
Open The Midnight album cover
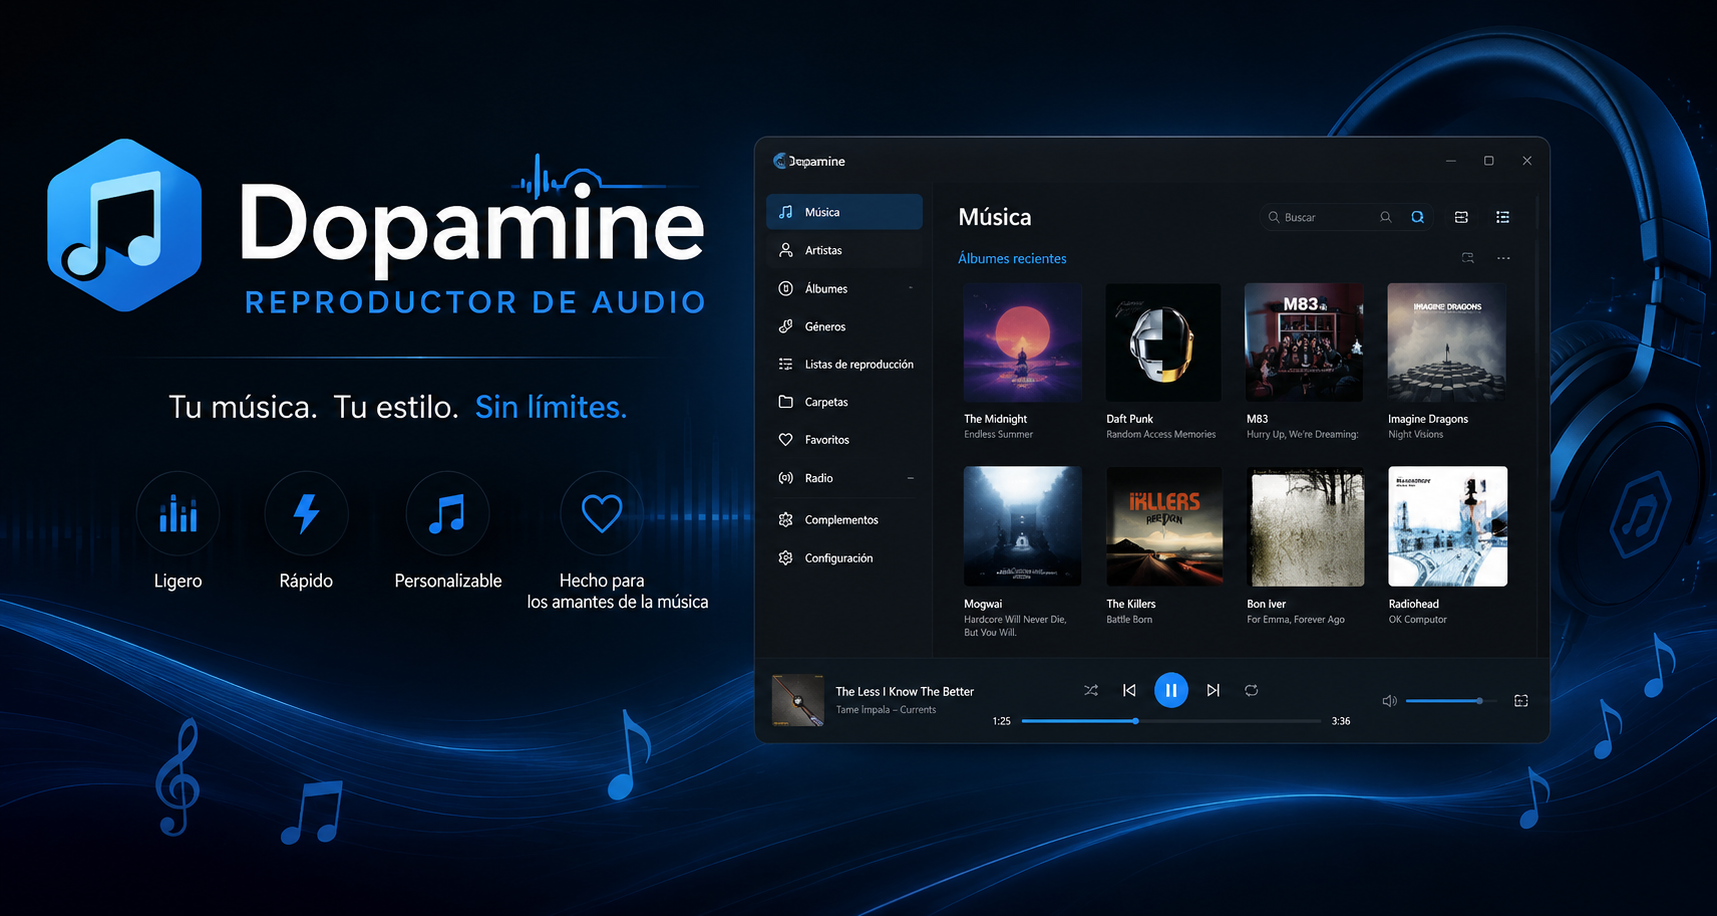tap(1022, 342)
